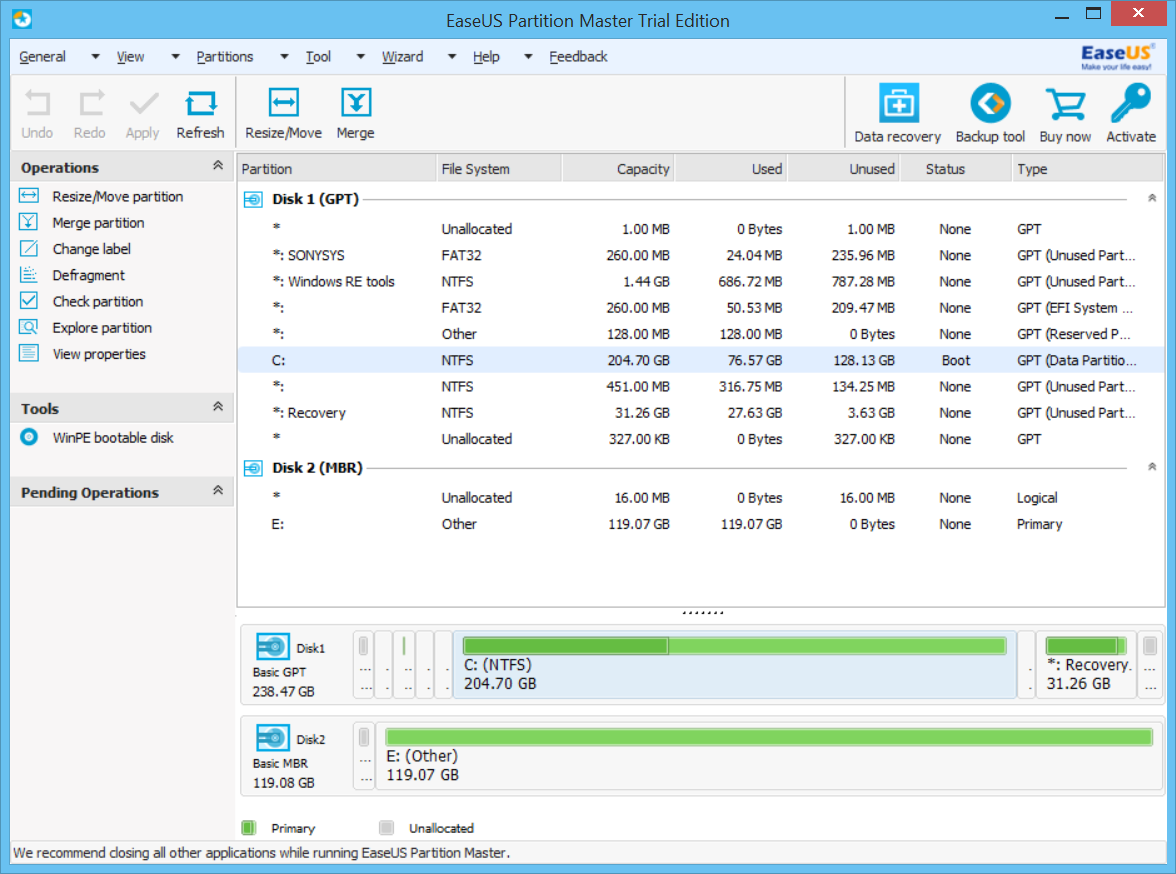Click the Disk 2 (MBR) disk icon
1176x874 pixels.
point(254,468)
